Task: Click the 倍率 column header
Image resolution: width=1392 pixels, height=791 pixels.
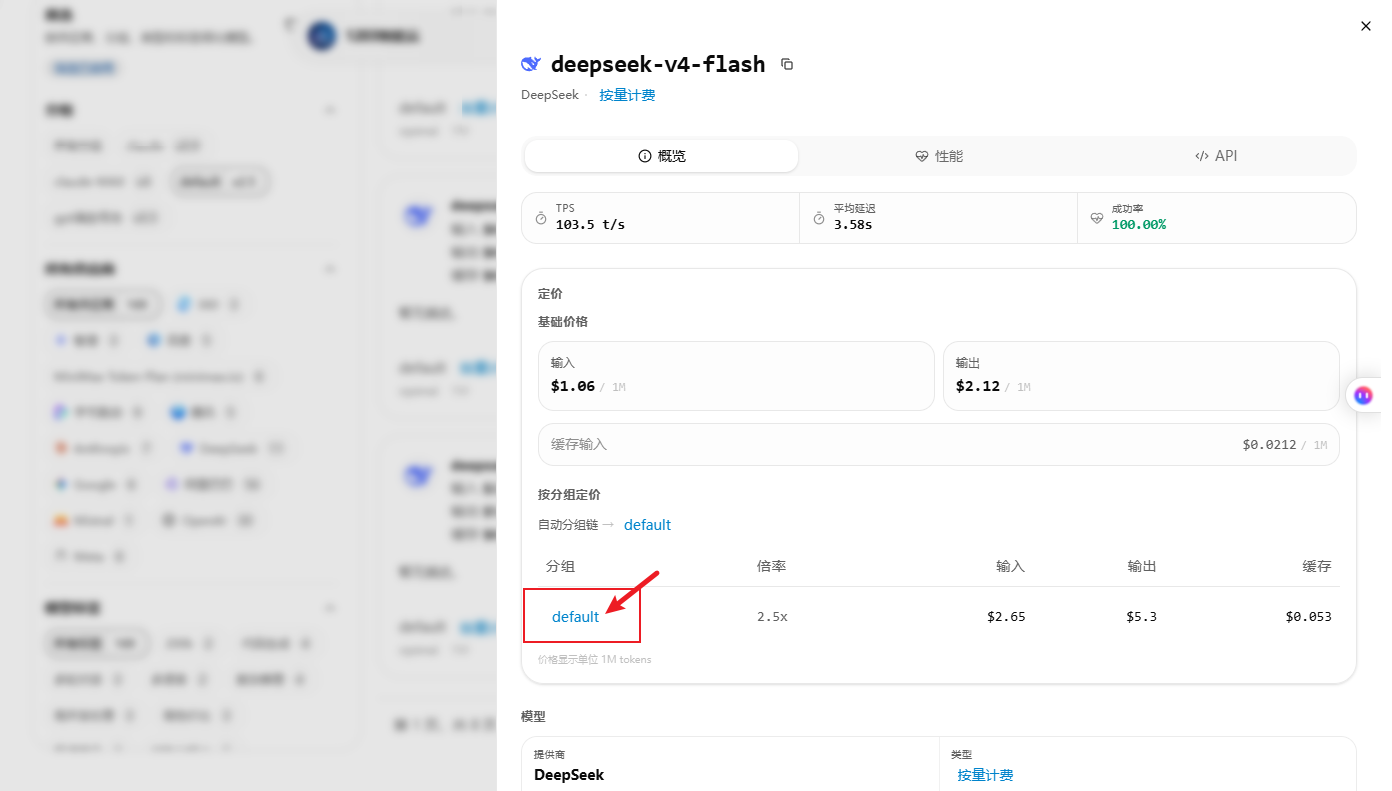Action: pos(771,566)
